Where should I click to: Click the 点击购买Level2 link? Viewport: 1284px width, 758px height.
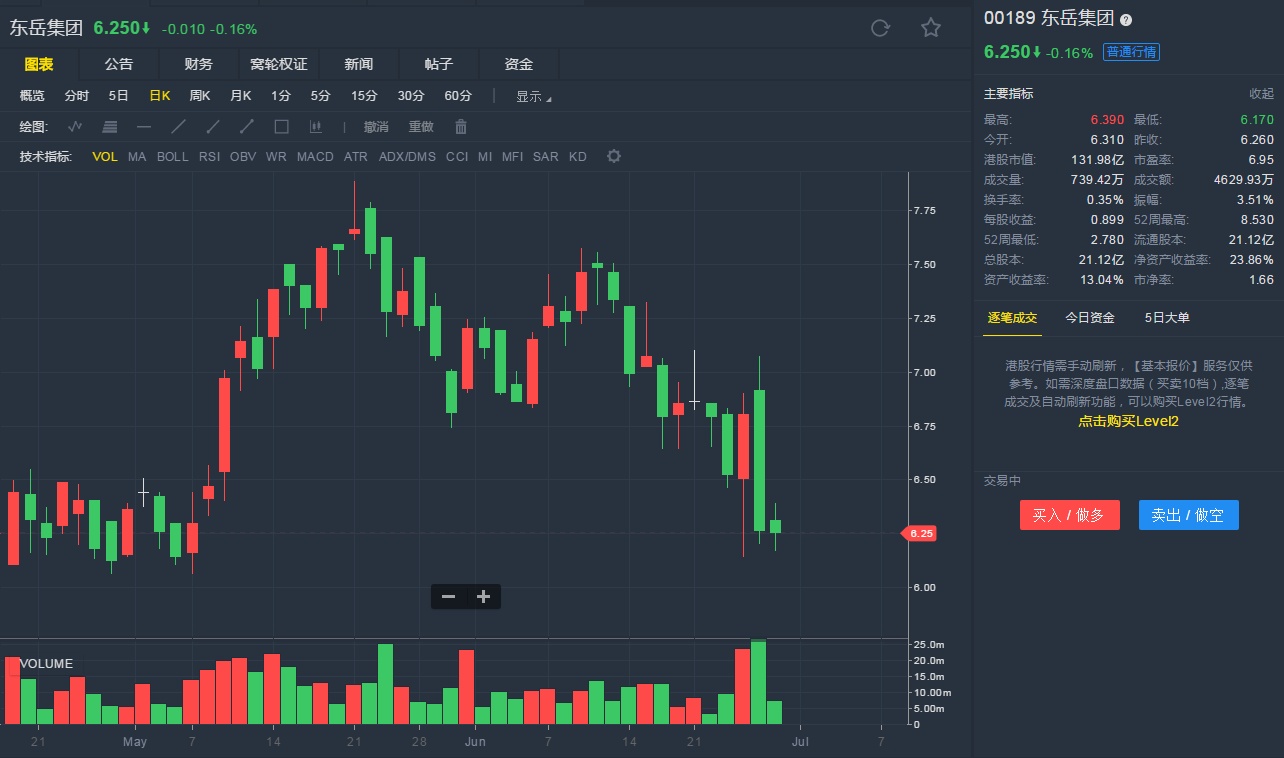1128,422
